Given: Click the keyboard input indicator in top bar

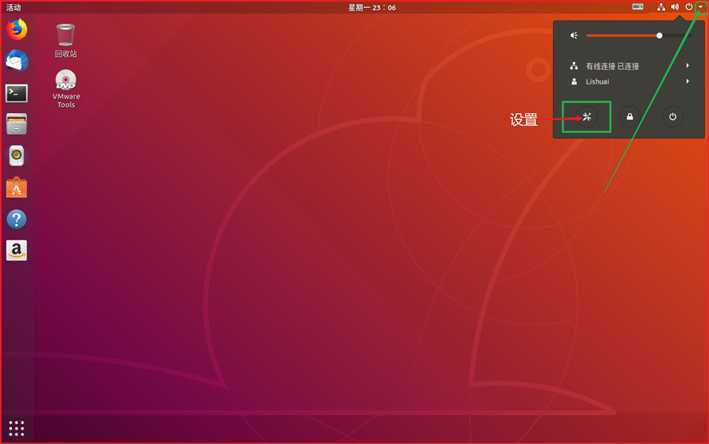Looking at the screenshot, I should click(638, 7).
